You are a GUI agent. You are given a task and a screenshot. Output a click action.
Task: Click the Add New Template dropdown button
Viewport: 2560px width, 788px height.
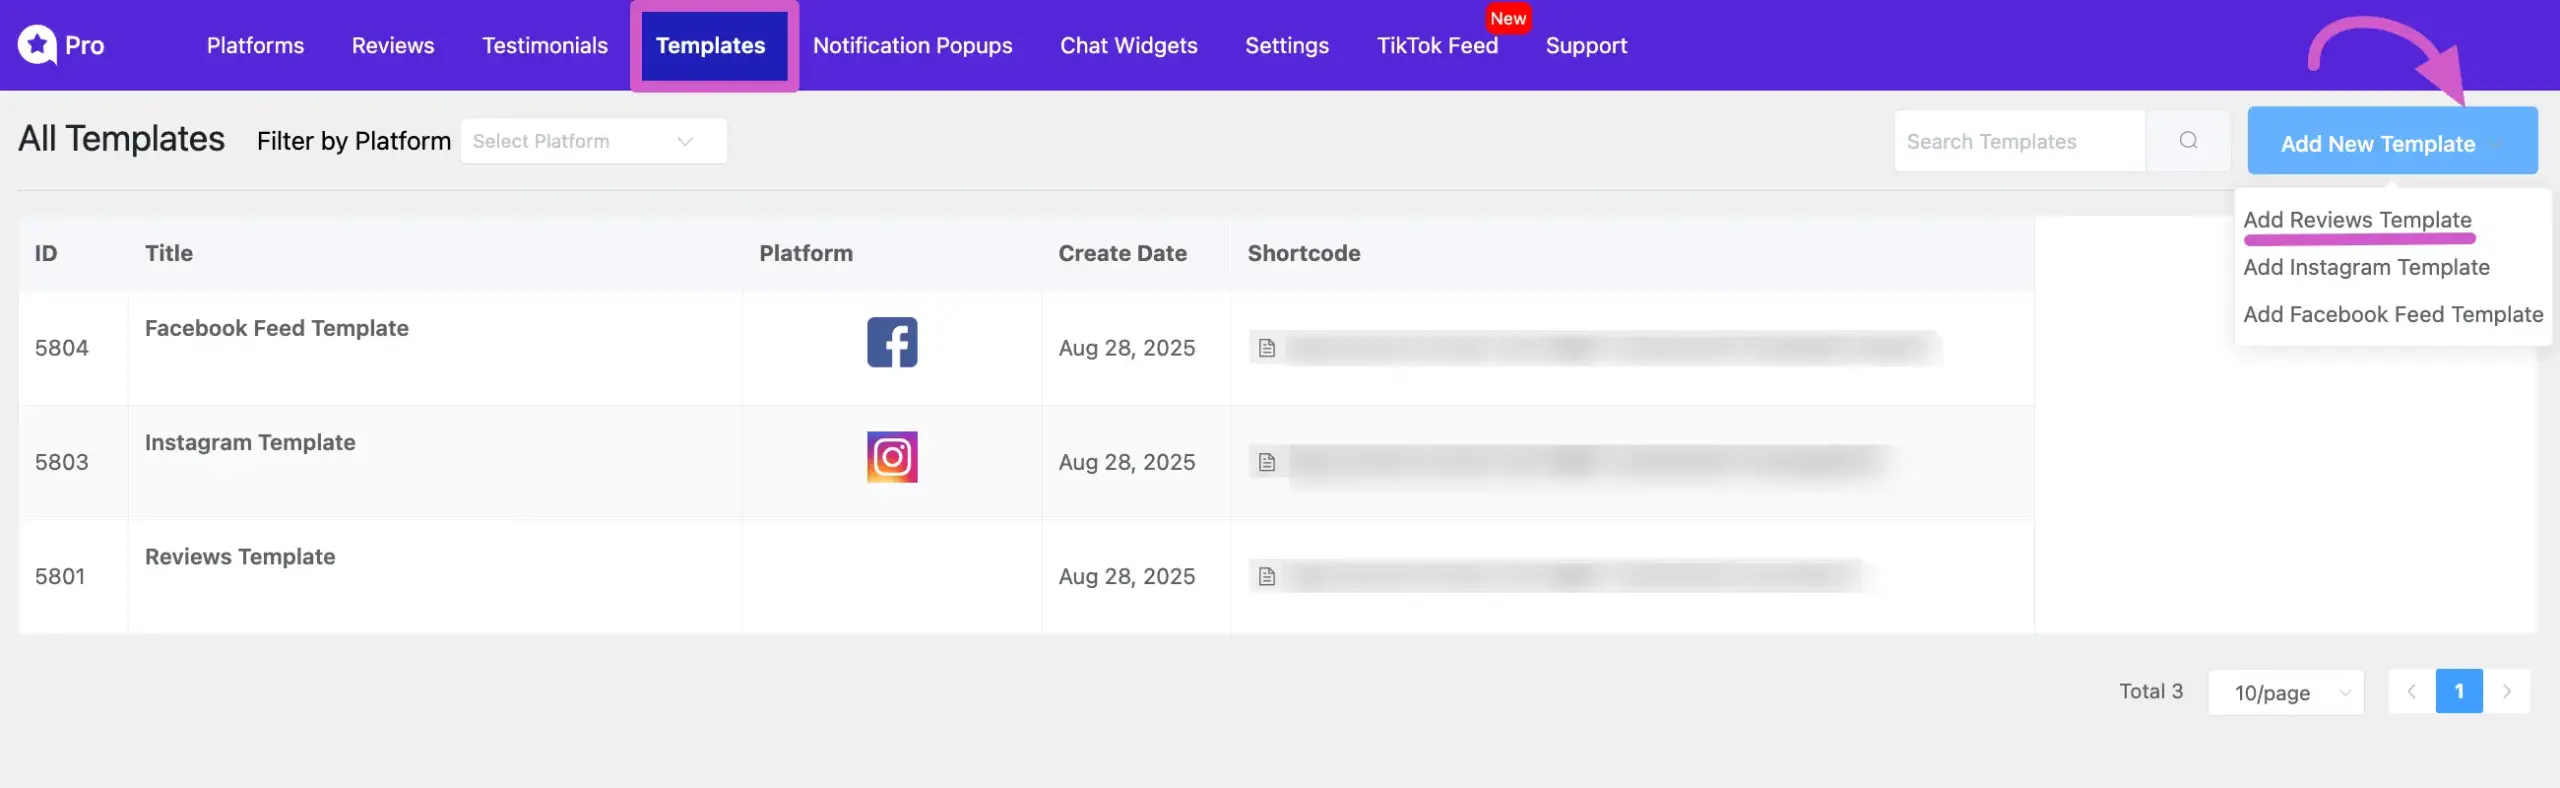click(x=2391, y=143)
